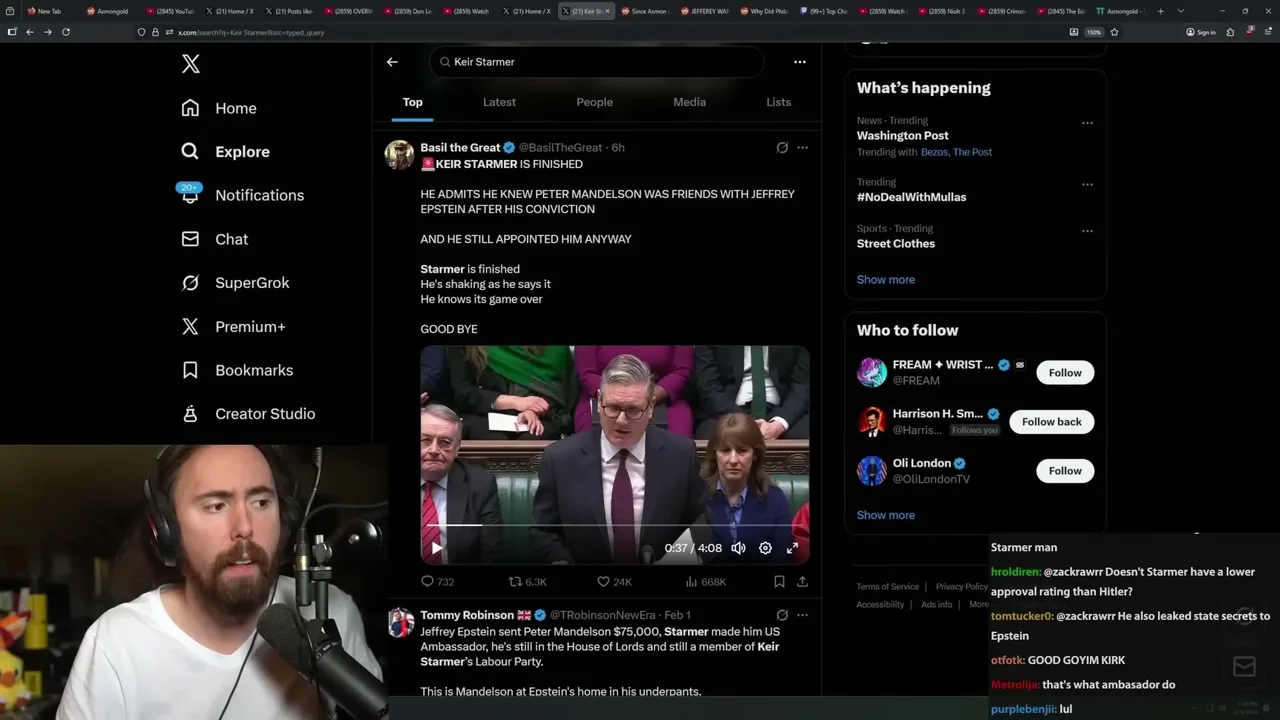Click back arrow beside search box
1280x720 pixels.
[392, 62]
